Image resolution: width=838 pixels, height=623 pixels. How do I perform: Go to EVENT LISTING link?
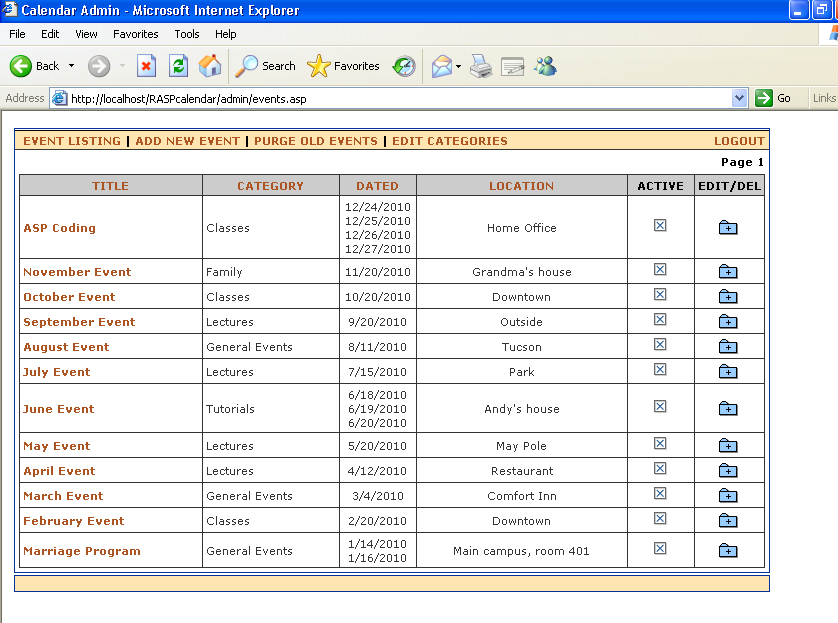coord(72,141)
